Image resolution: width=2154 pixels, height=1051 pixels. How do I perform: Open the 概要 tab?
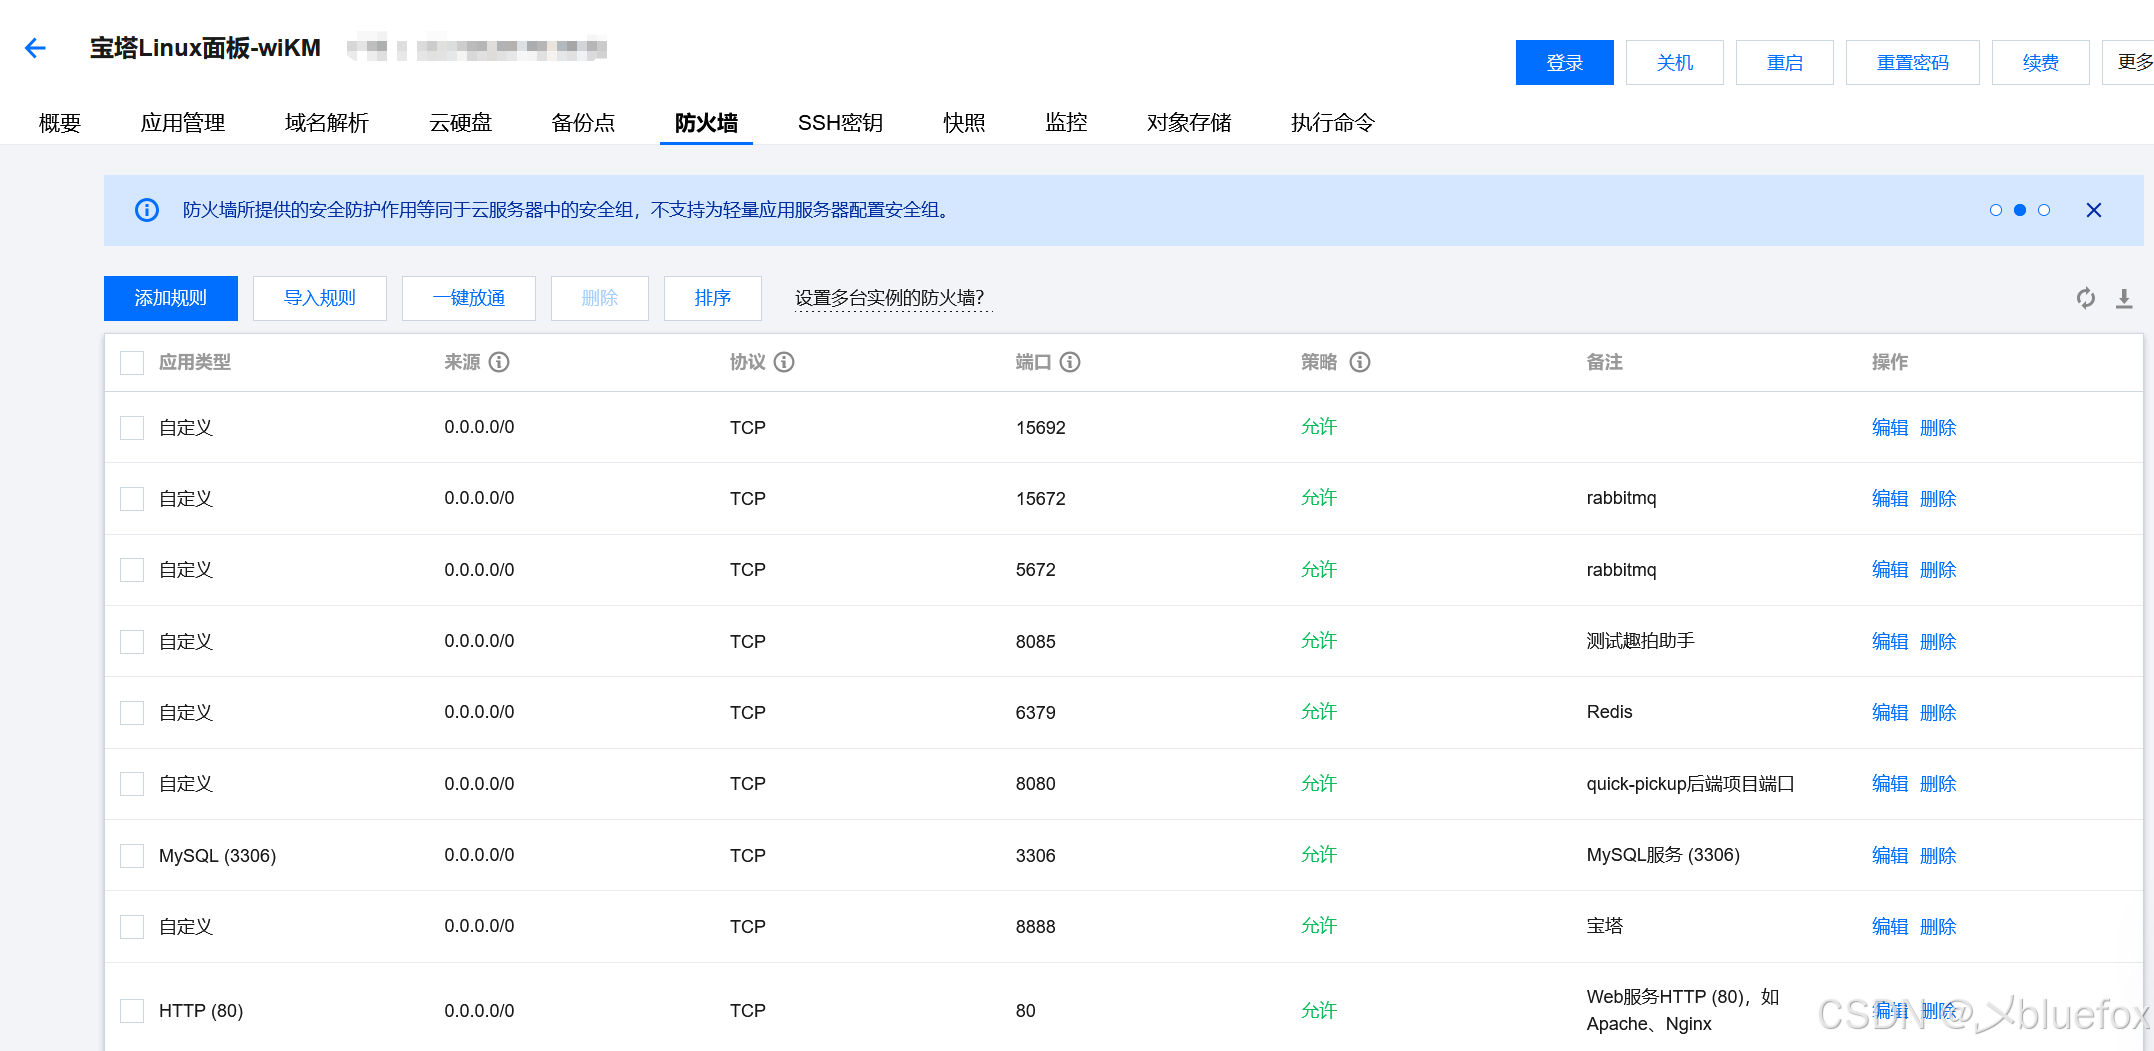point(60,123)
